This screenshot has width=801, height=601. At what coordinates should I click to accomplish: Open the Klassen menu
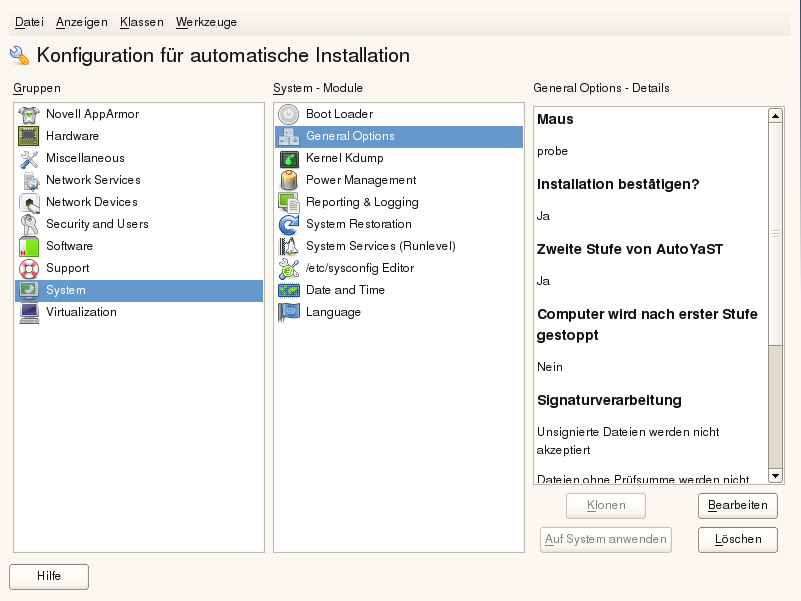(141, 22)
